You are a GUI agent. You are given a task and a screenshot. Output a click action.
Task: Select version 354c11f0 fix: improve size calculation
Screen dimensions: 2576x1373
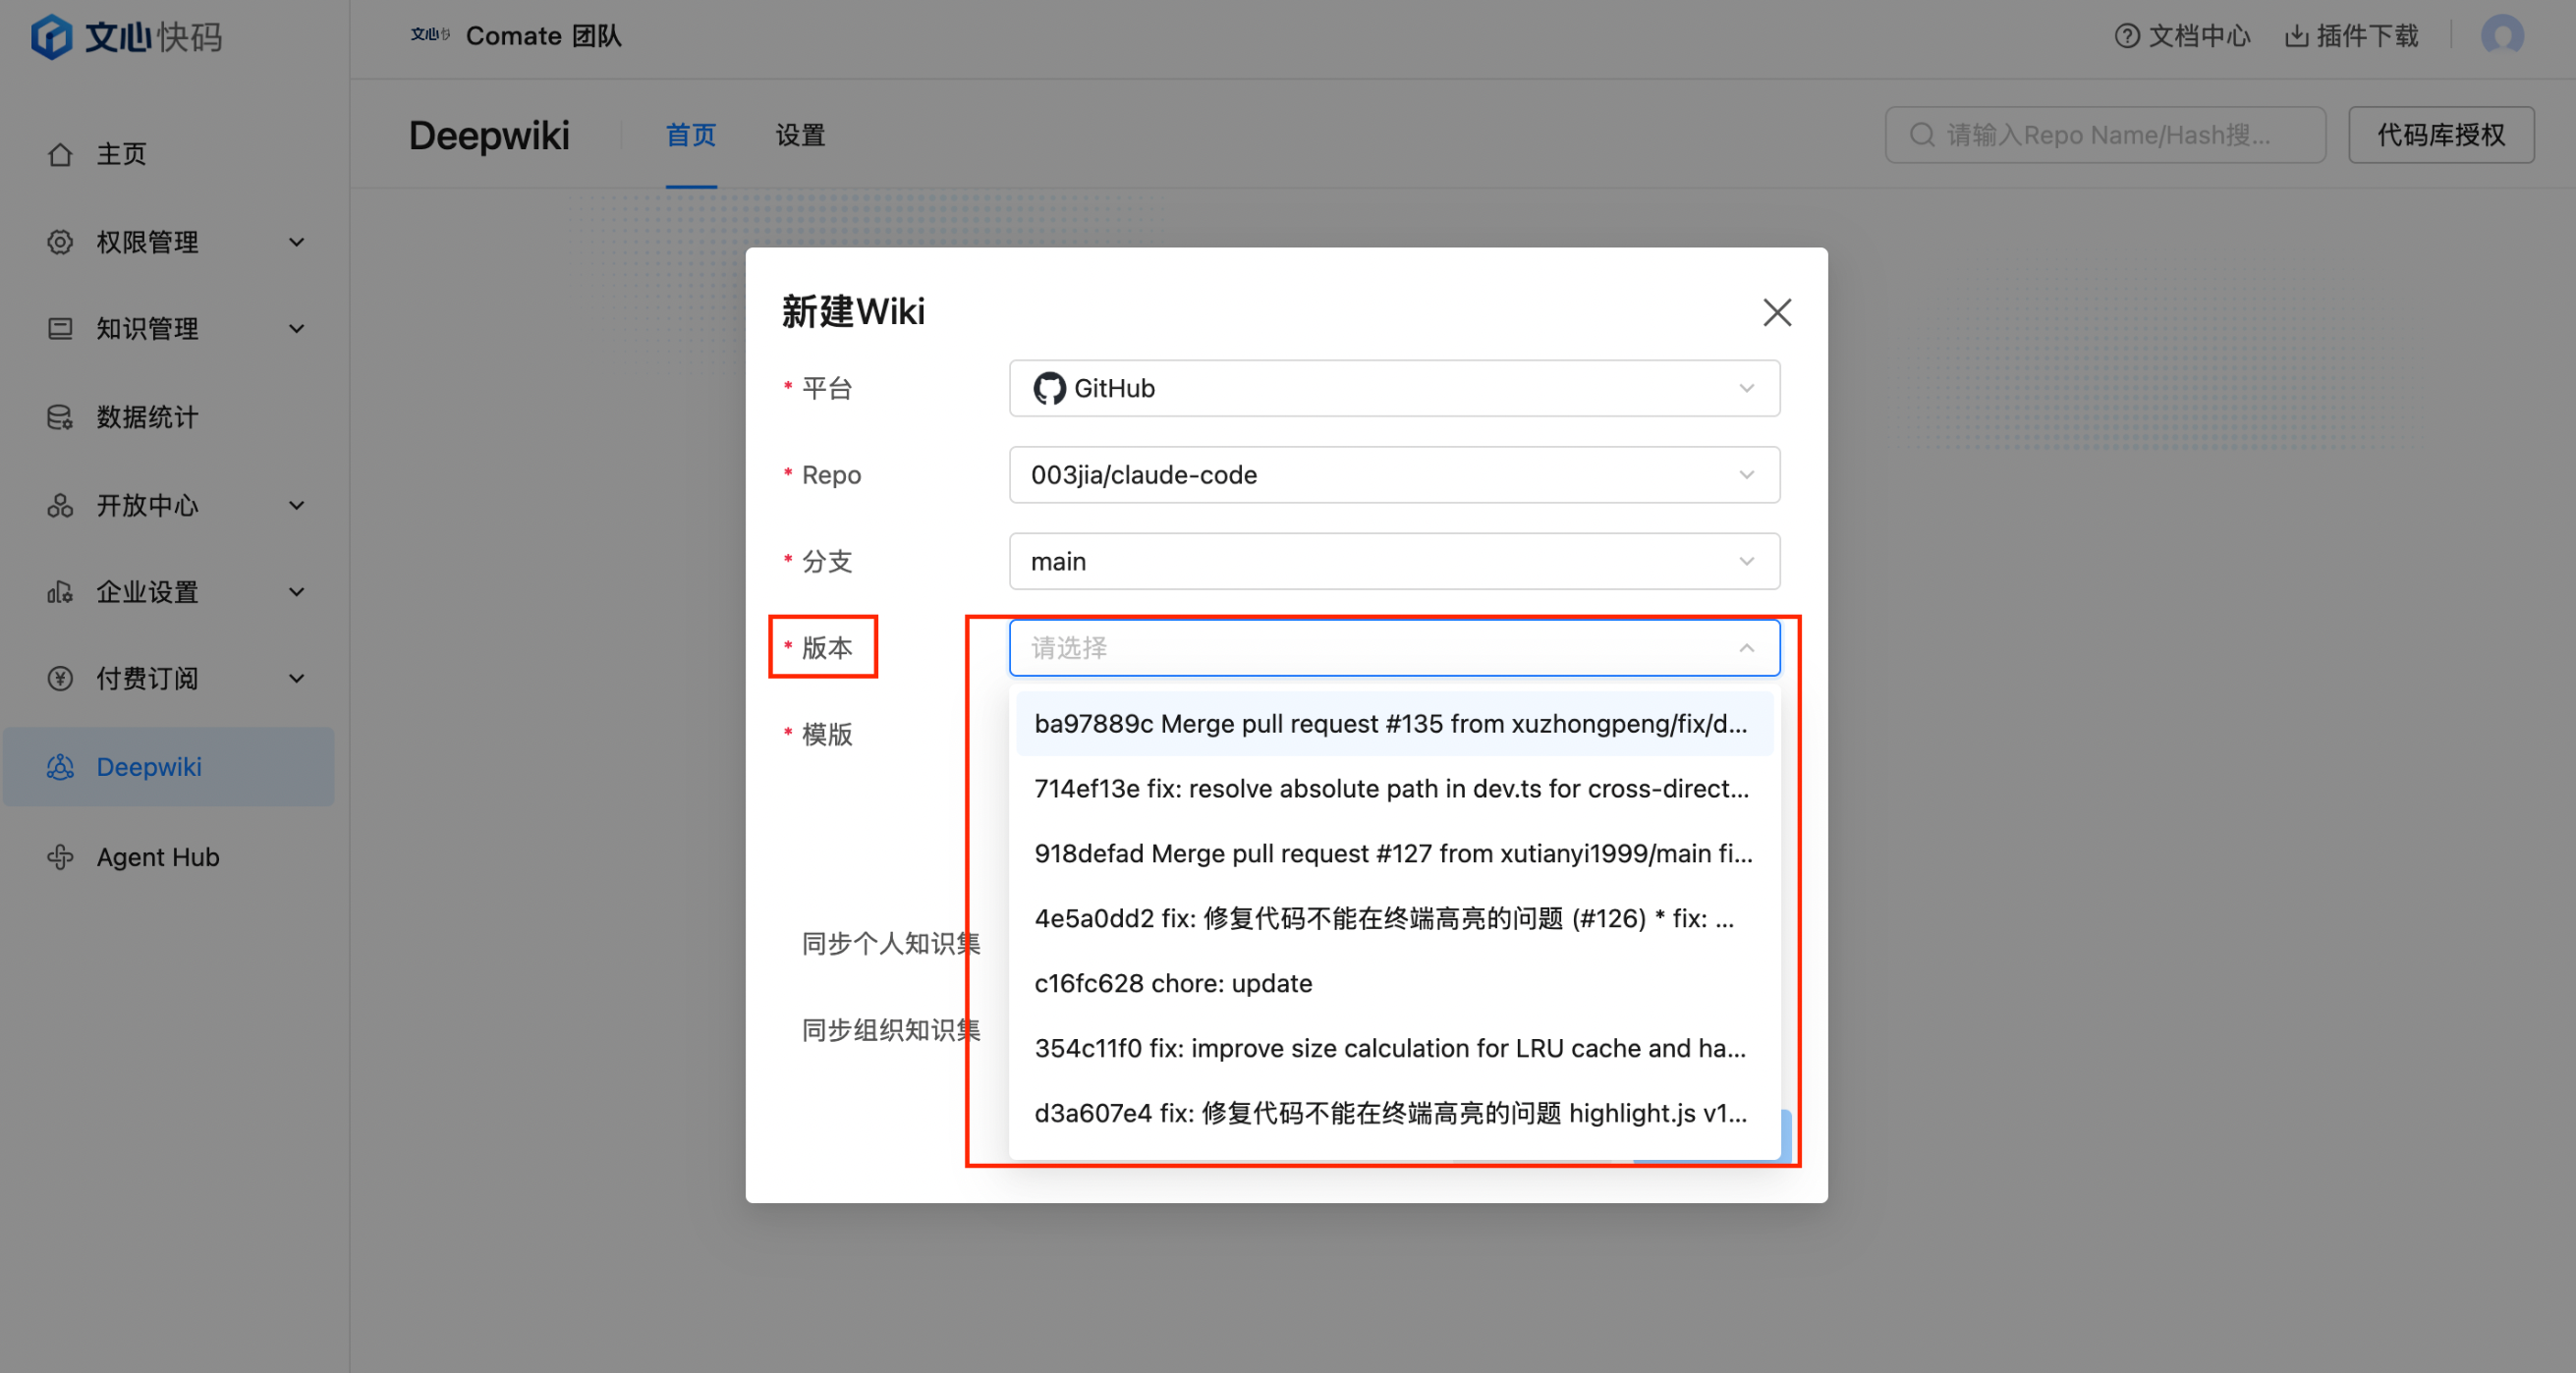[1394, 1048]
